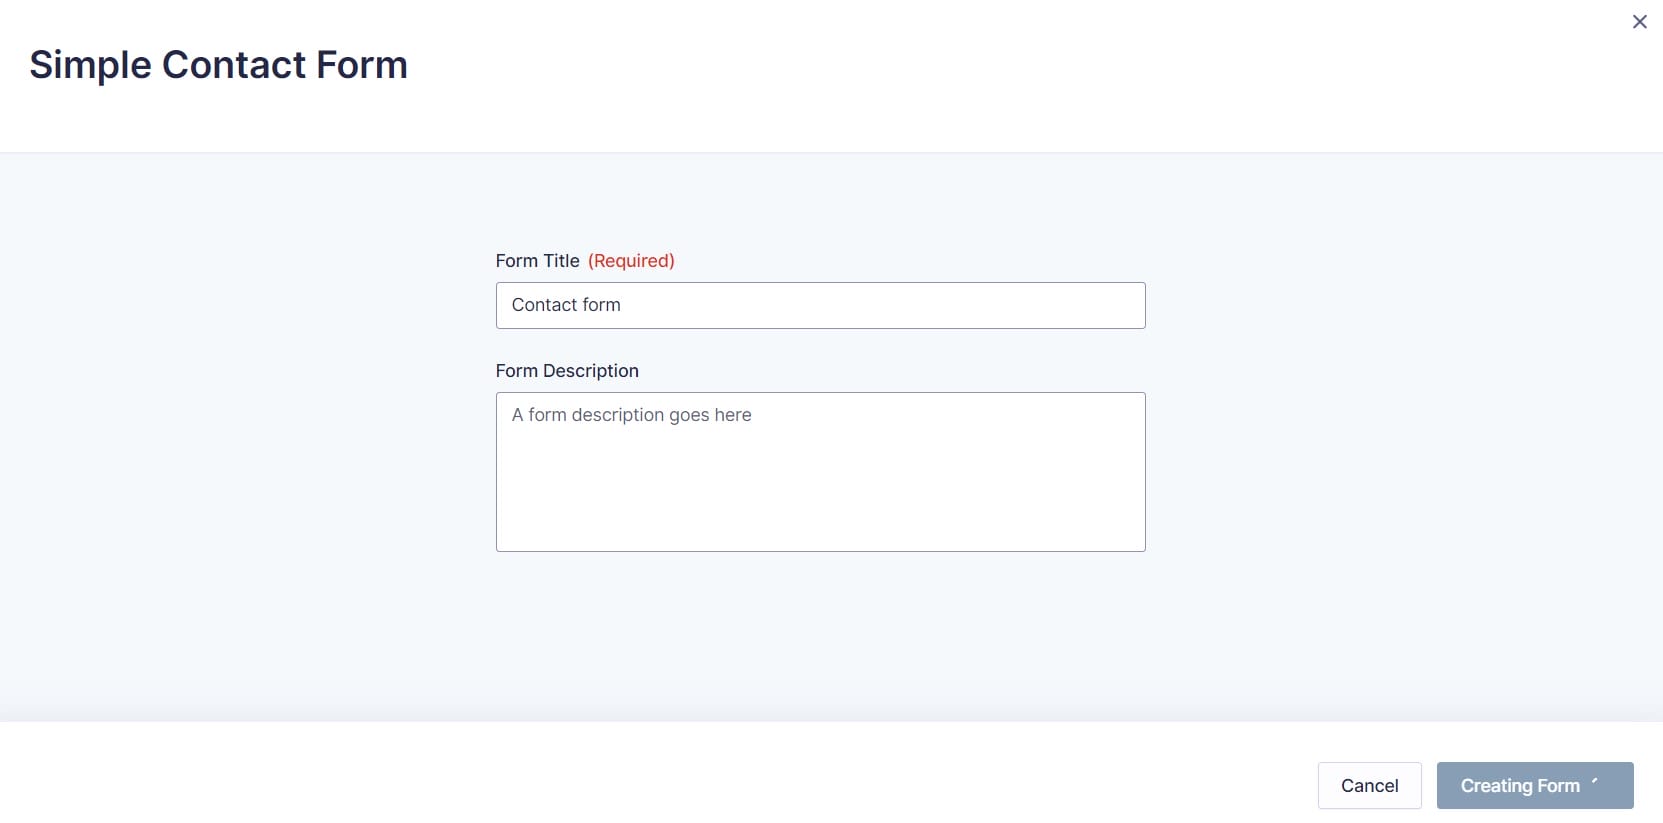Screen dimensions: 1663x823
Task: Click the word "here" in description placeholder
Action: coord(732,415)
